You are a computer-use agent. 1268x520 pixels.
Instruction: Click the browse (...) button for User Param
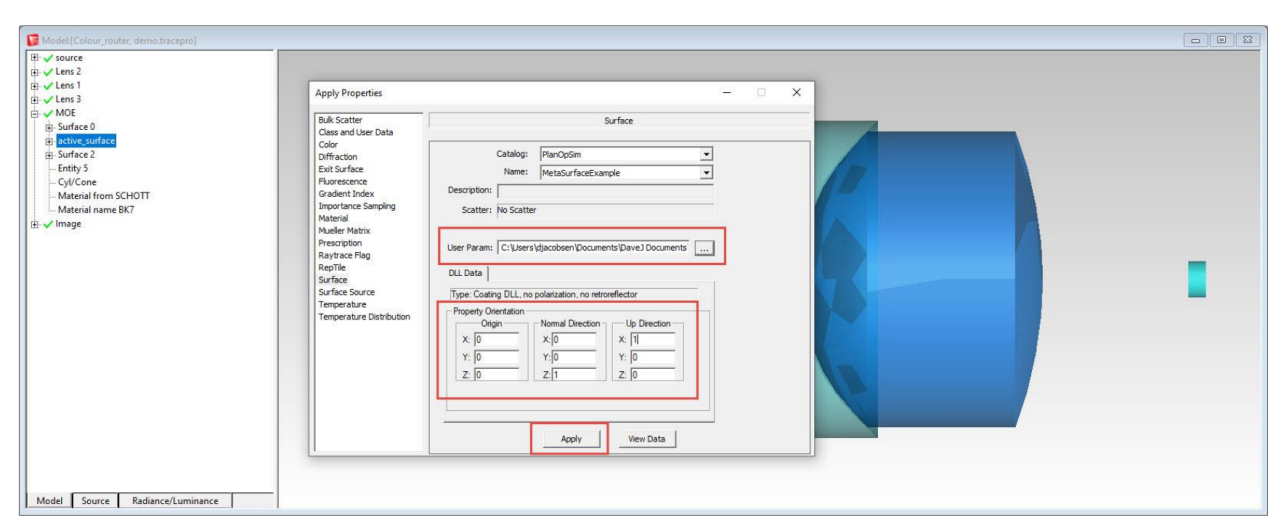tap(705, 246)
